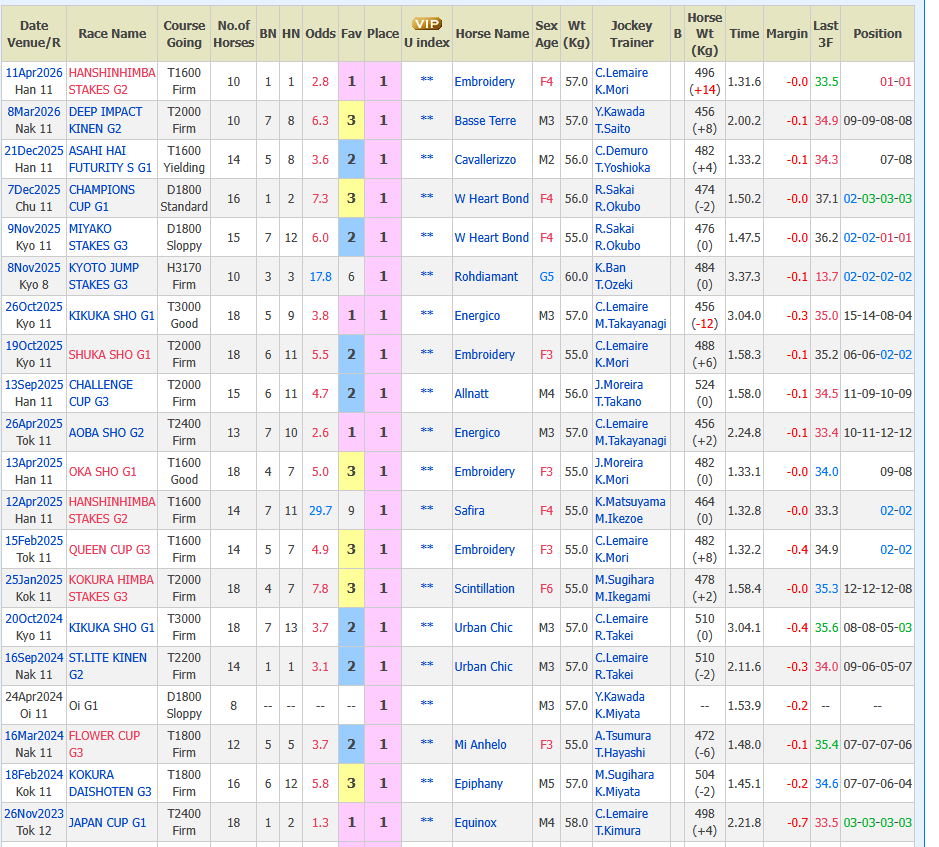939x847 pixels.
Task: Open the MIYAKO STAKES G3 race link
Action: point(98,237)
